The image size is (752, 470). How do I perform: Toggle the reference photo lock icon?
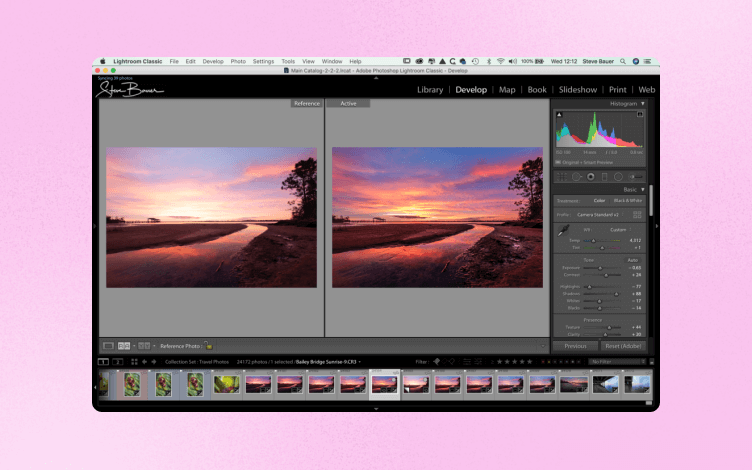tap(209, 345)
